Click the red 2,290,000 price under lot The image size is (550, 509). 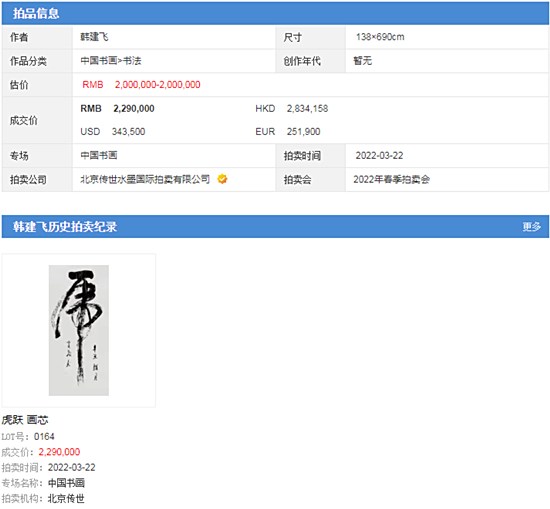click(59, 452)
